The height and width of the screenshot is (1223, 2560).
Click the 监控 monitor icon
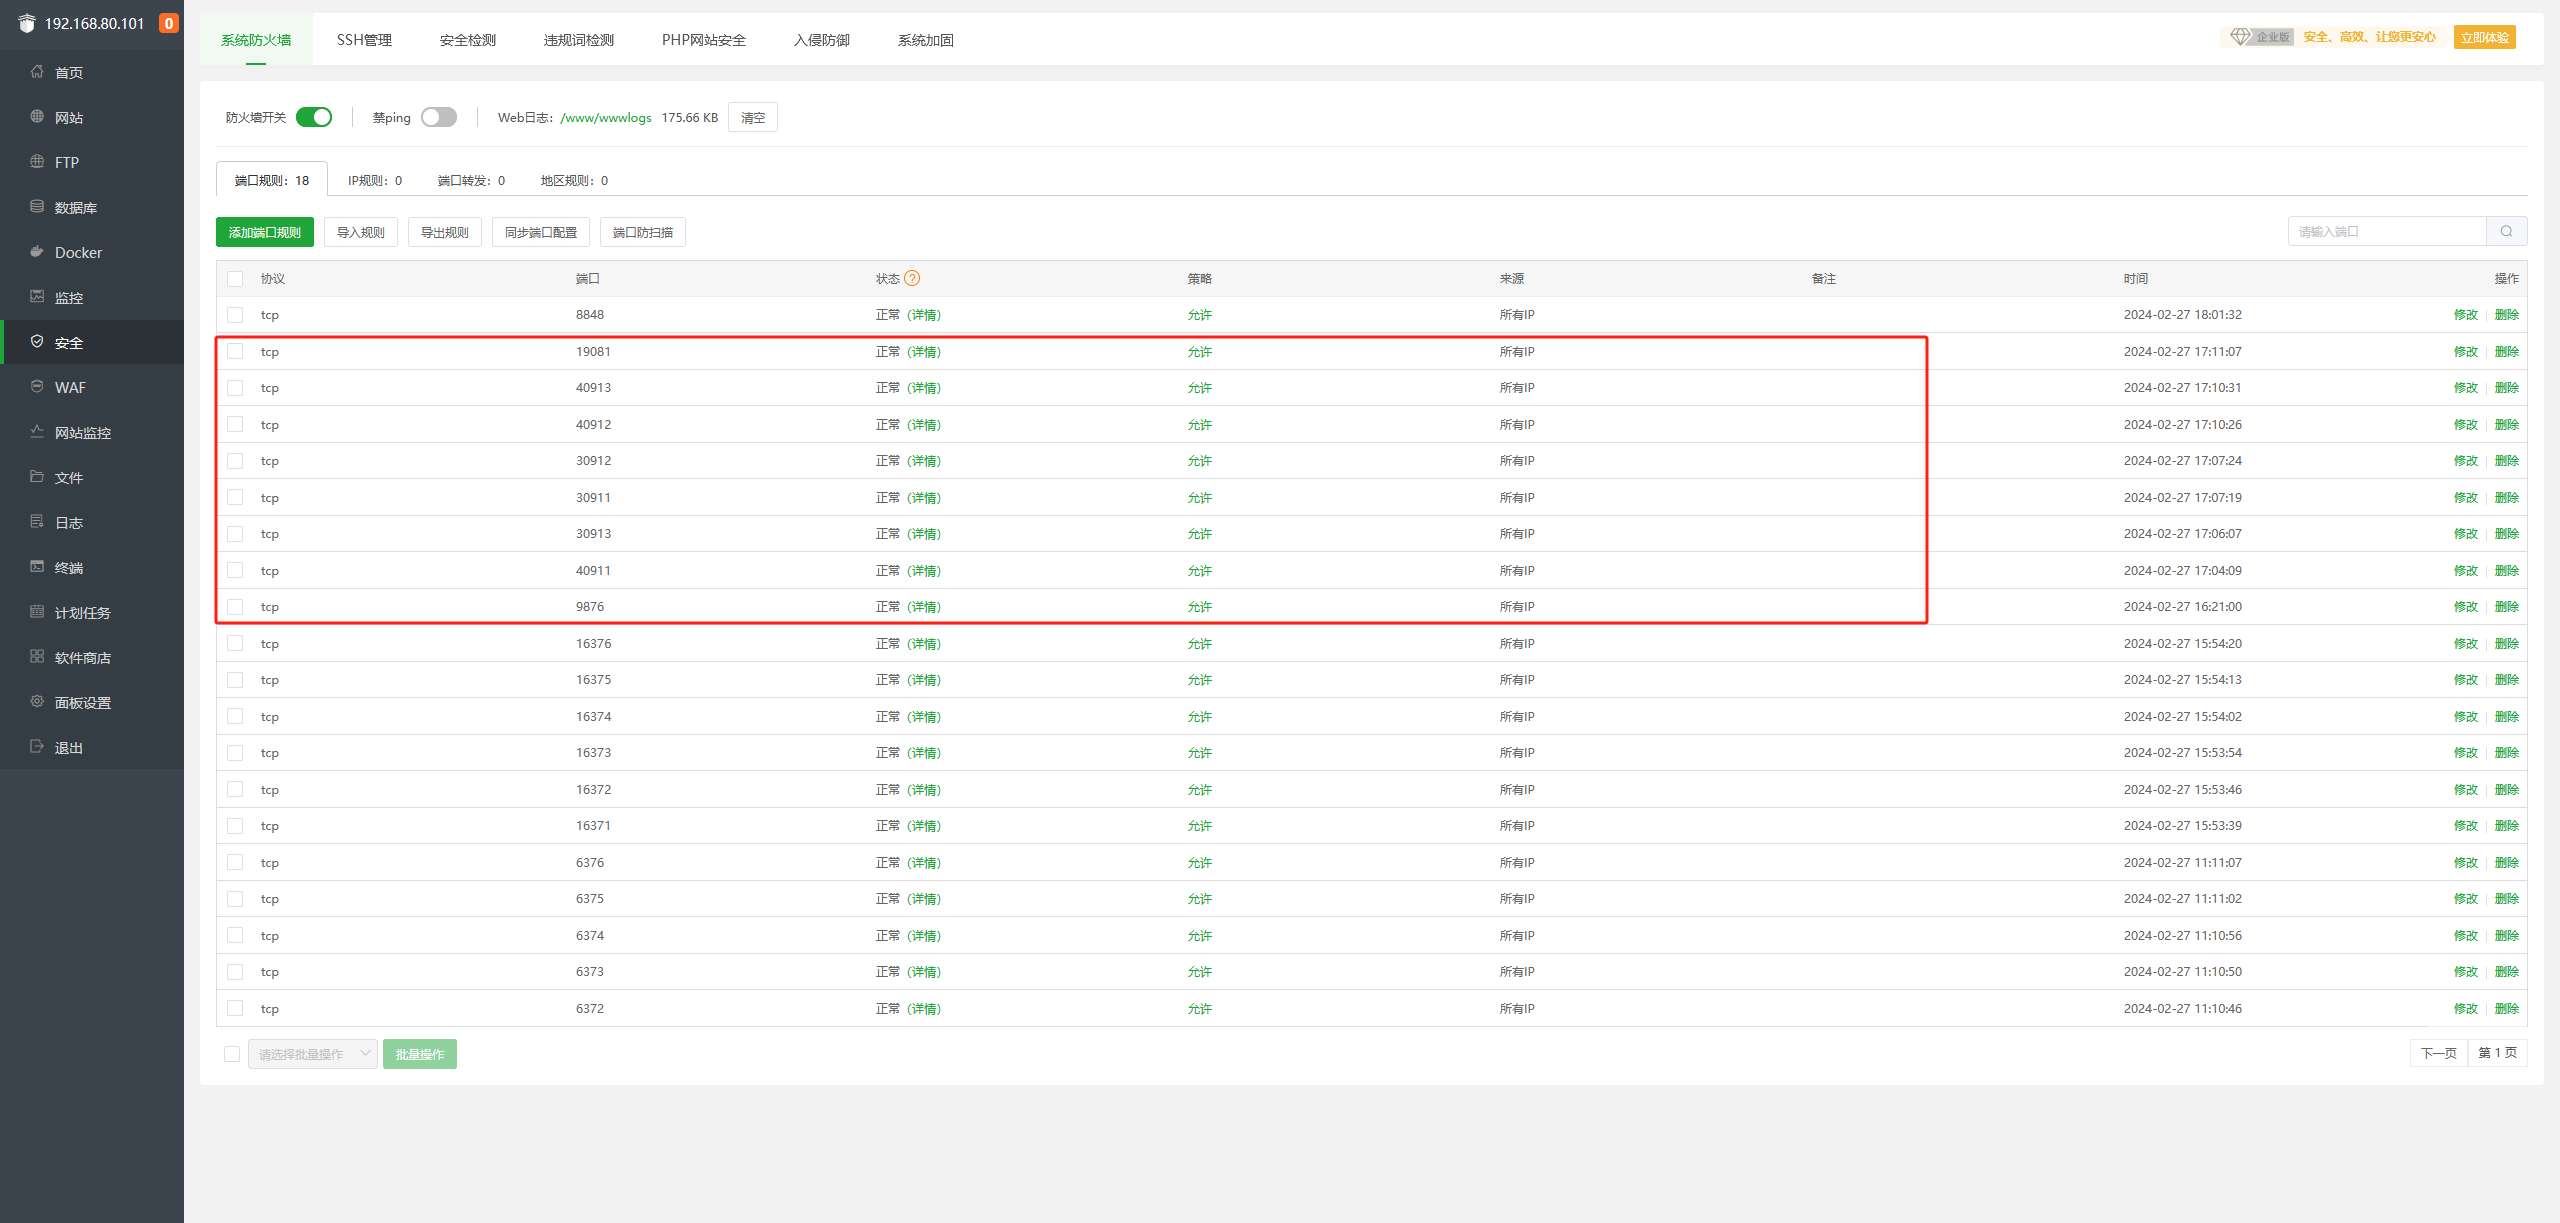pyautogui.click(x=37, y=297)
